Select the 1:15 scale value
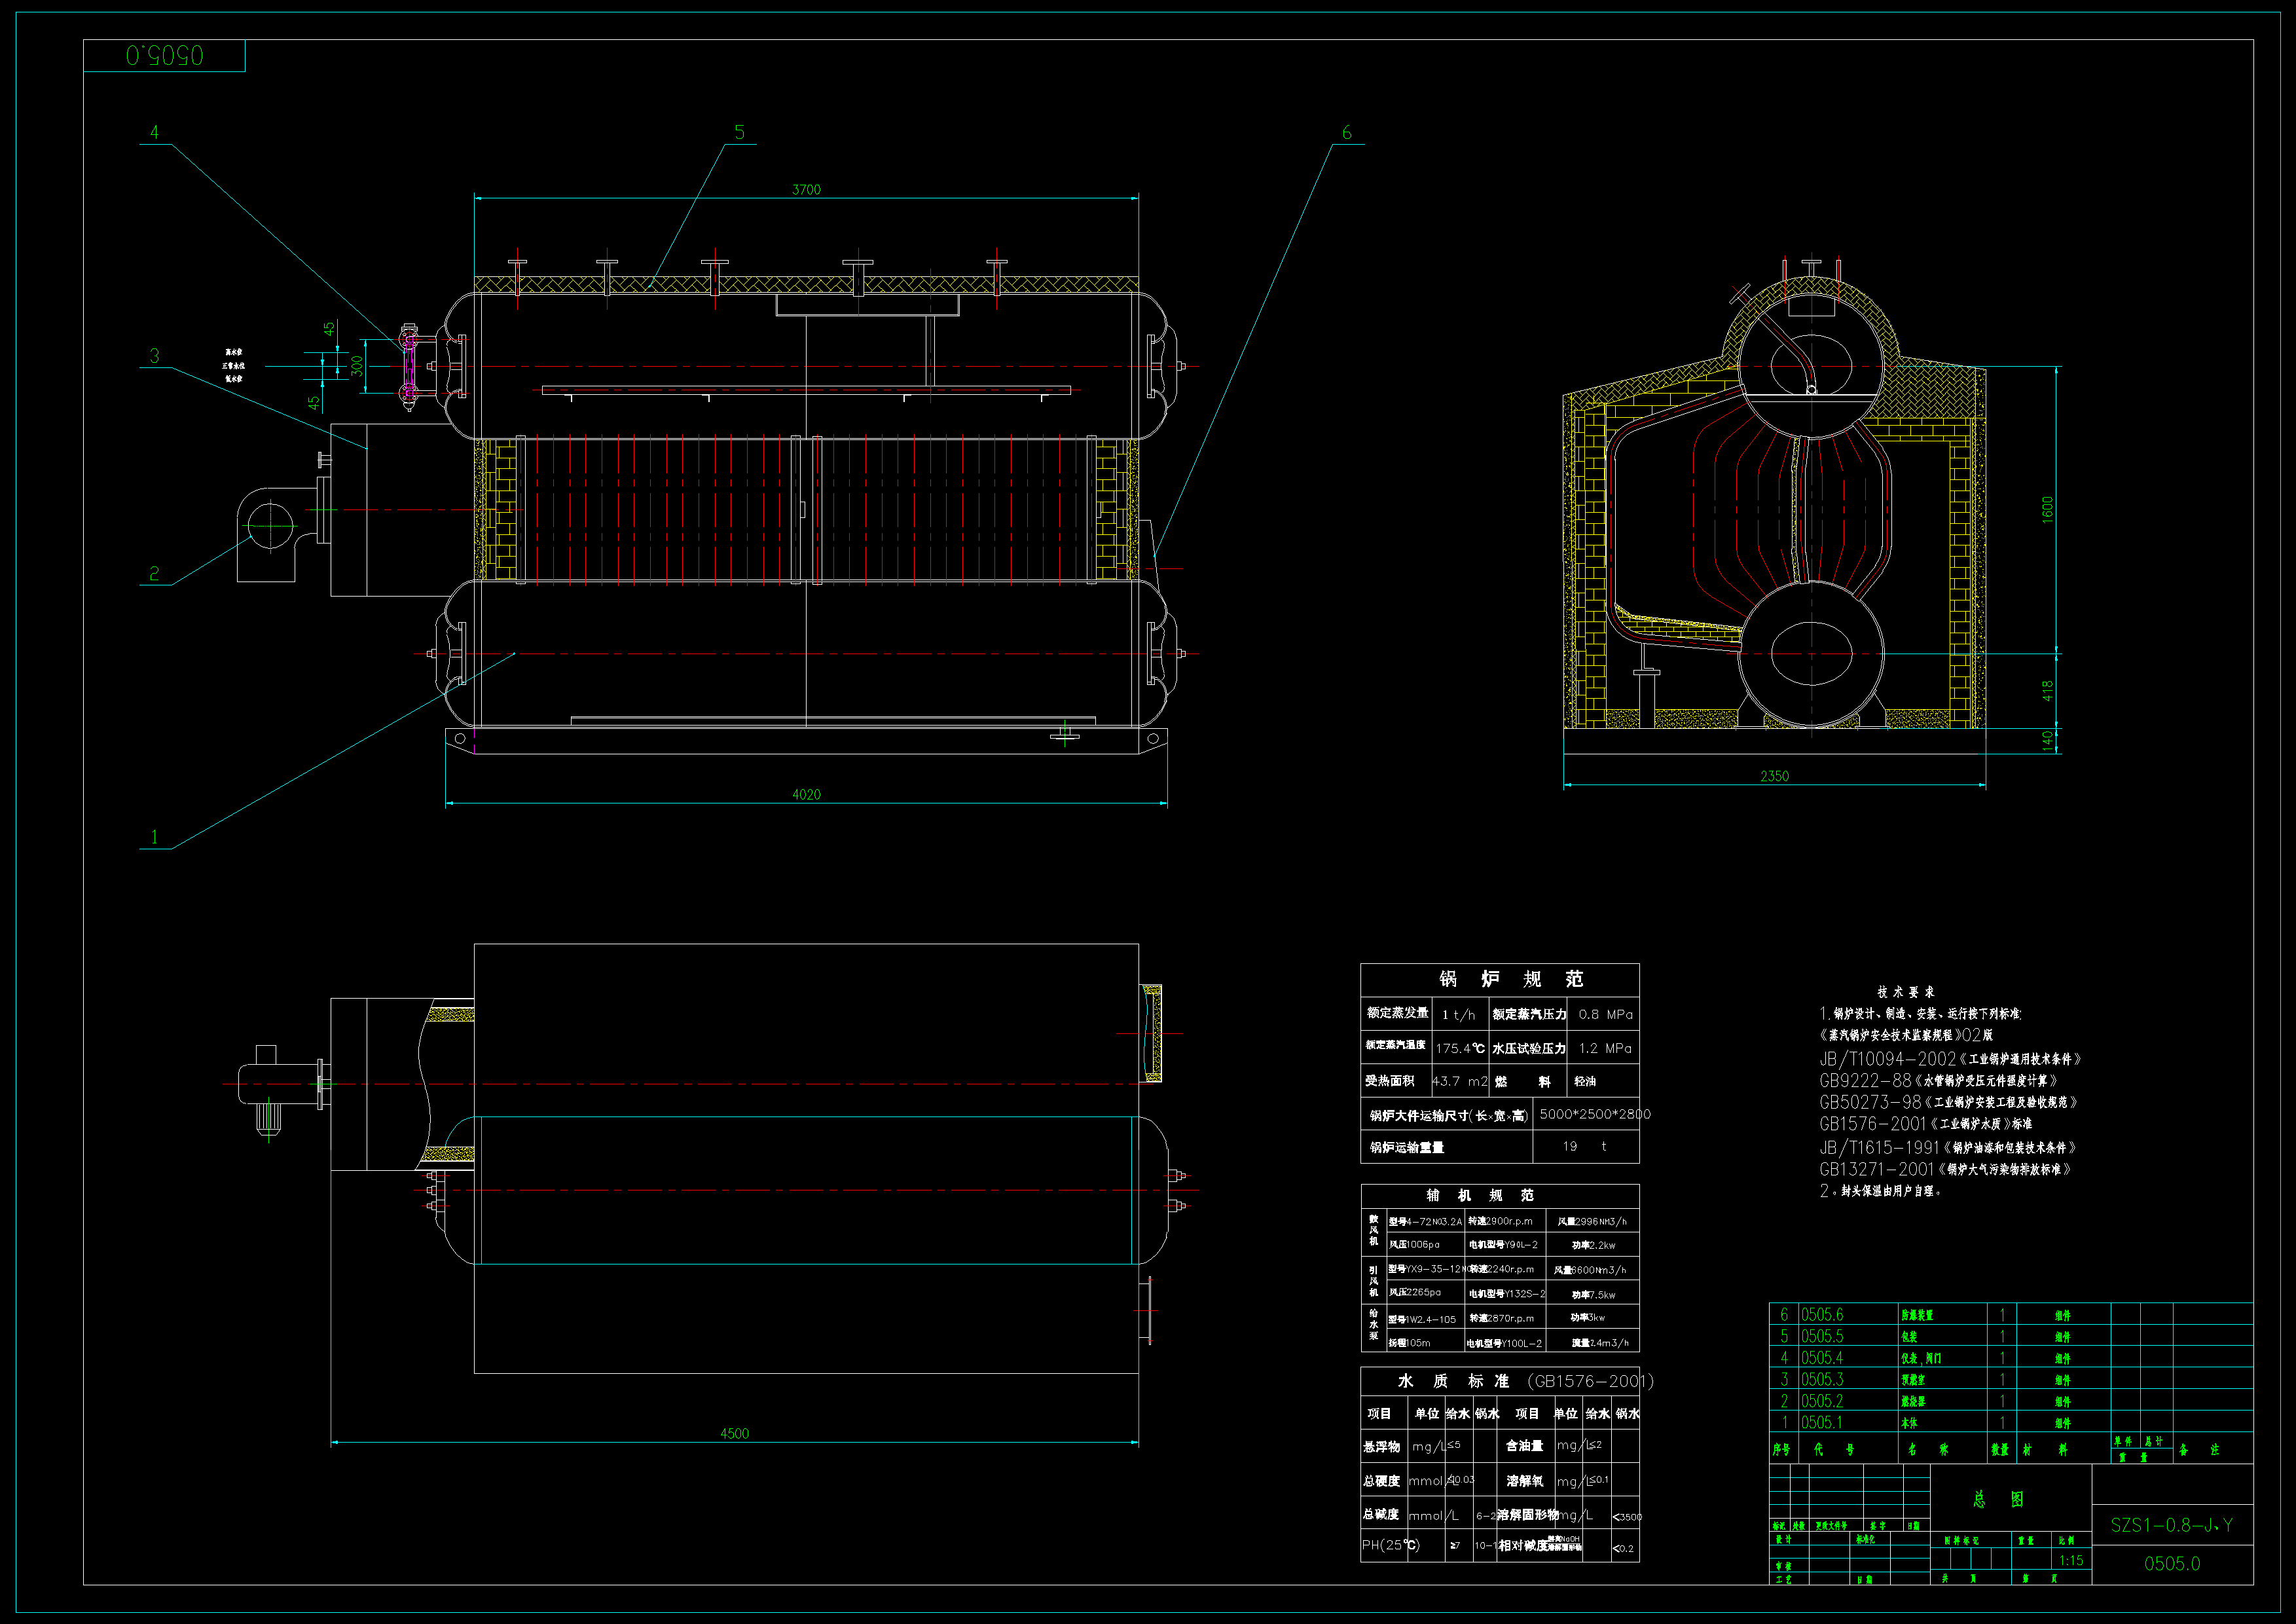The height and width of the screenshot is (1624, 2296). tap(2071, 1560)
